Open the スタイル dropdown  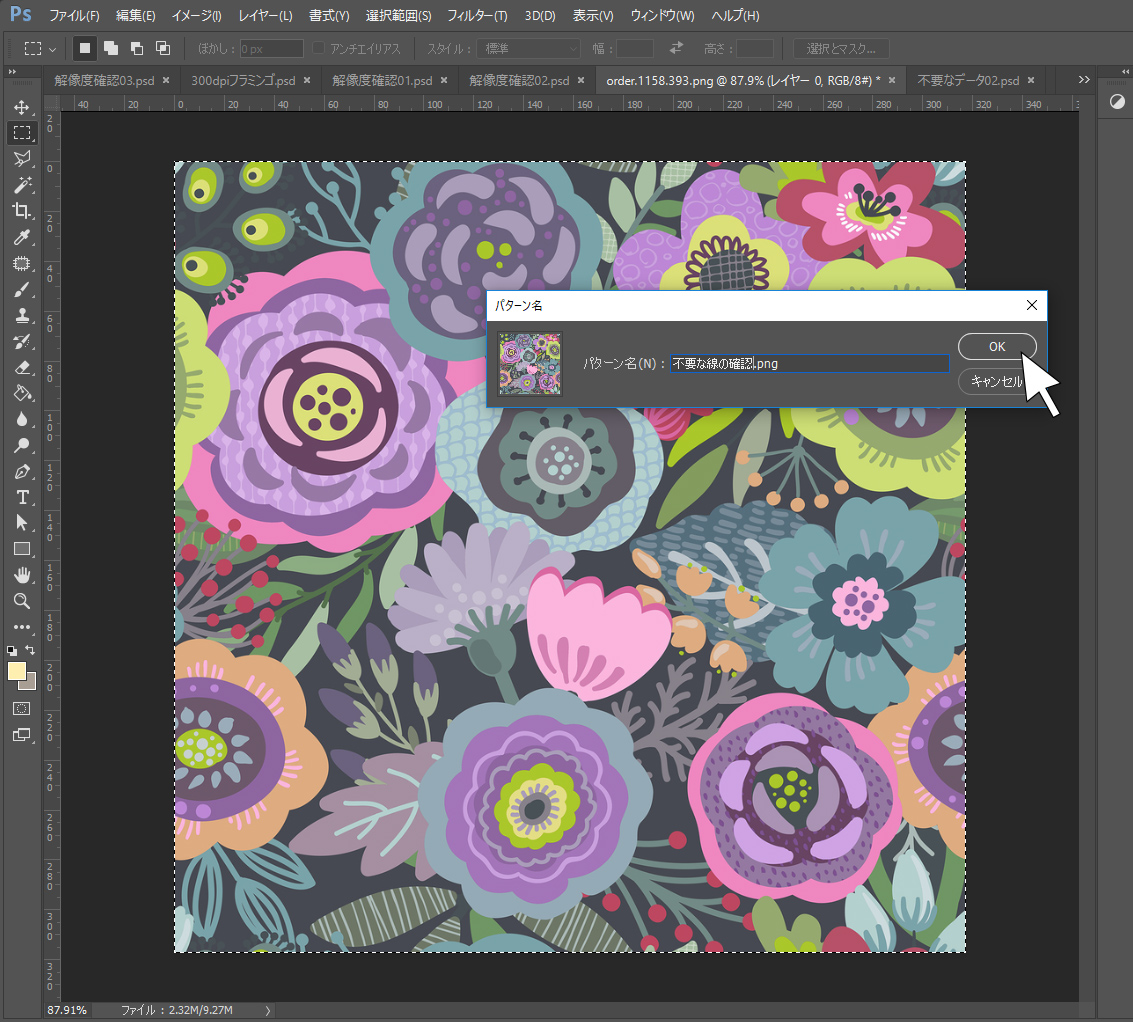point(530,48)
